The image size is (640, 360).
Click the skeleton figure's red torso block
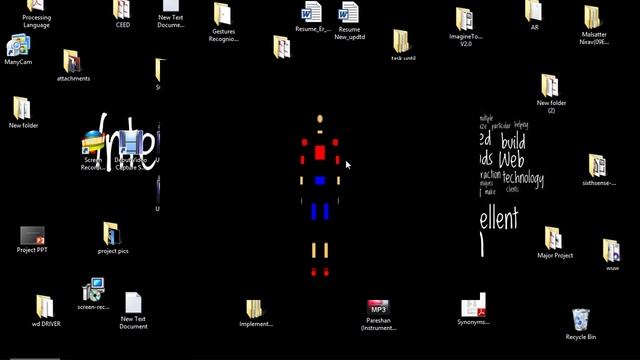[x=320, y=153]
